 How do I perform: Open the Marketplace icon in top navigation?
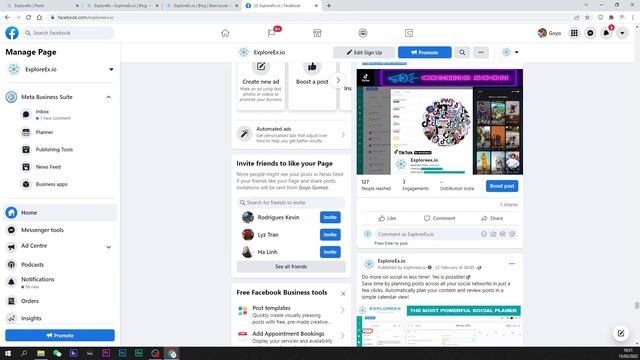[x=317, y=33]
